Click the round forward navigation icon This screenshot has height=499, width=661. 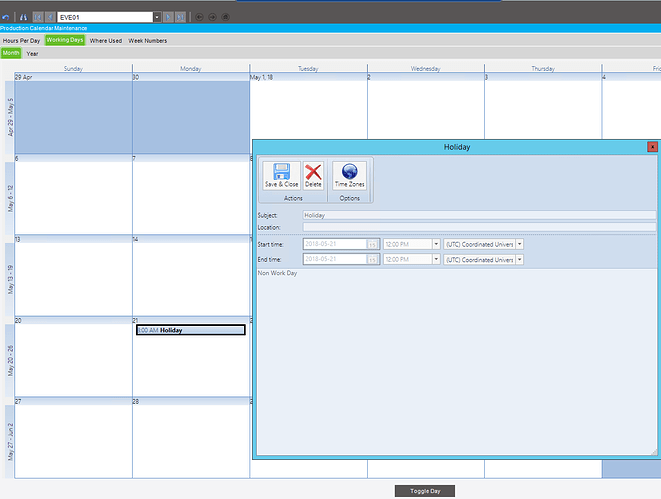coord(212,17)
